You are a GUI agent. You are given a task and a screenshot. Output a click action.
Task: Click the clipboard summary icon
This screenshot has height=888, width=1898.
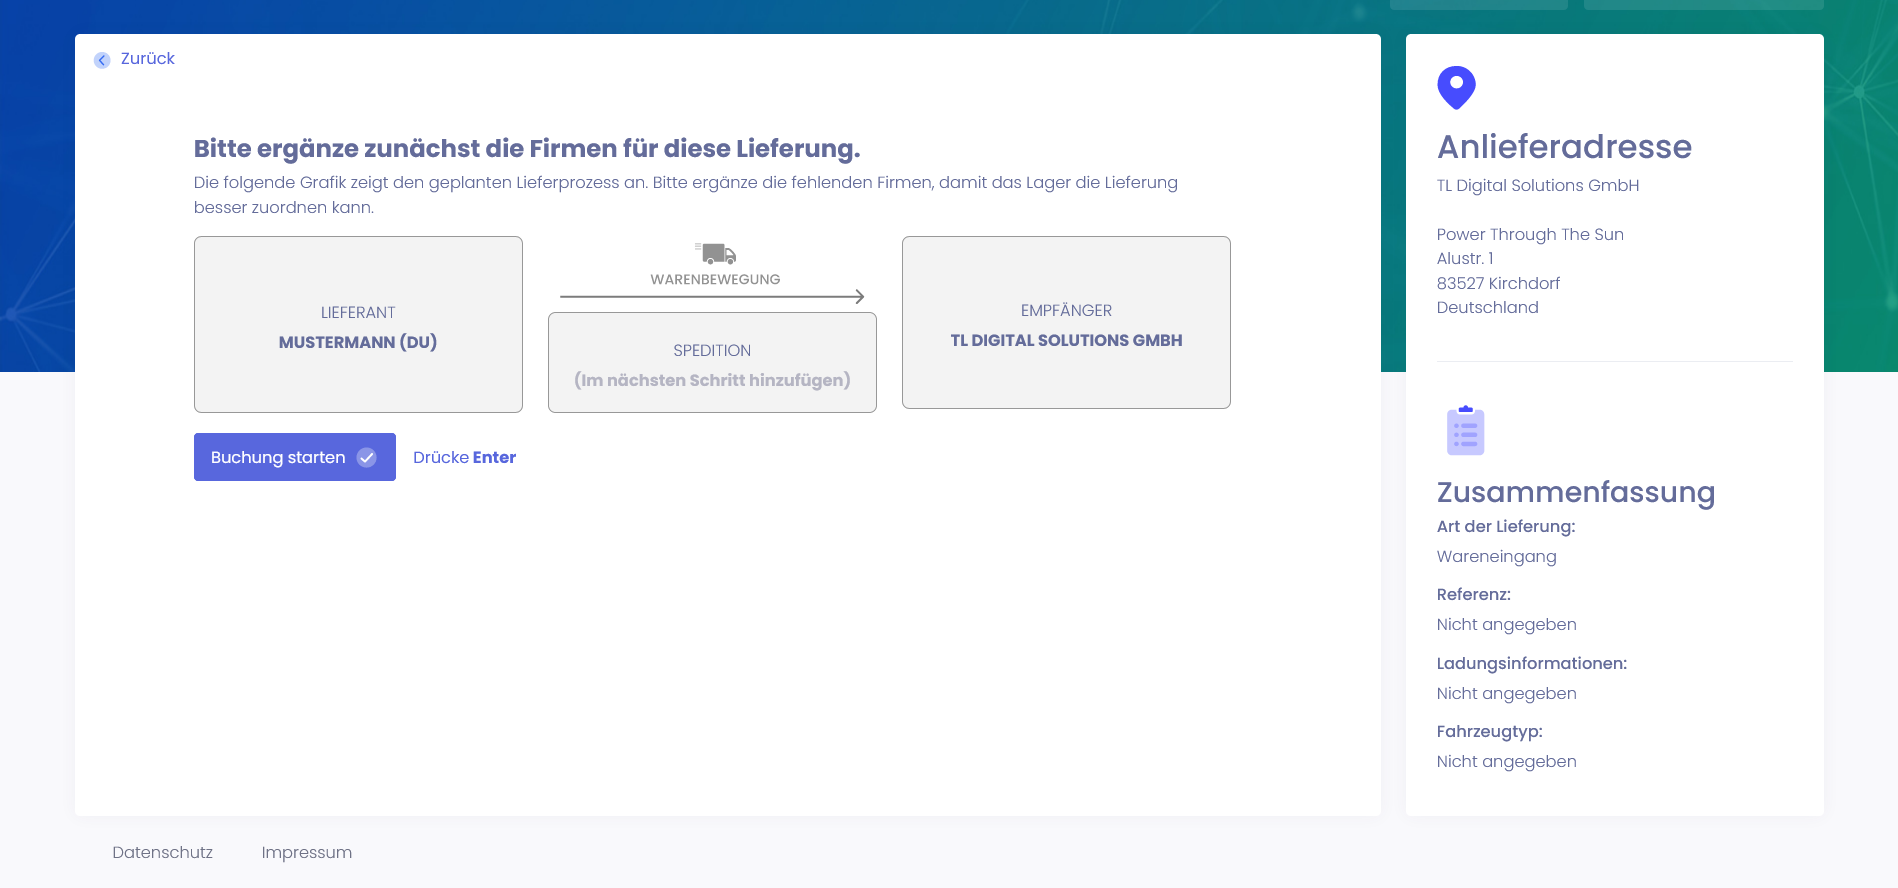[1465, 431]
